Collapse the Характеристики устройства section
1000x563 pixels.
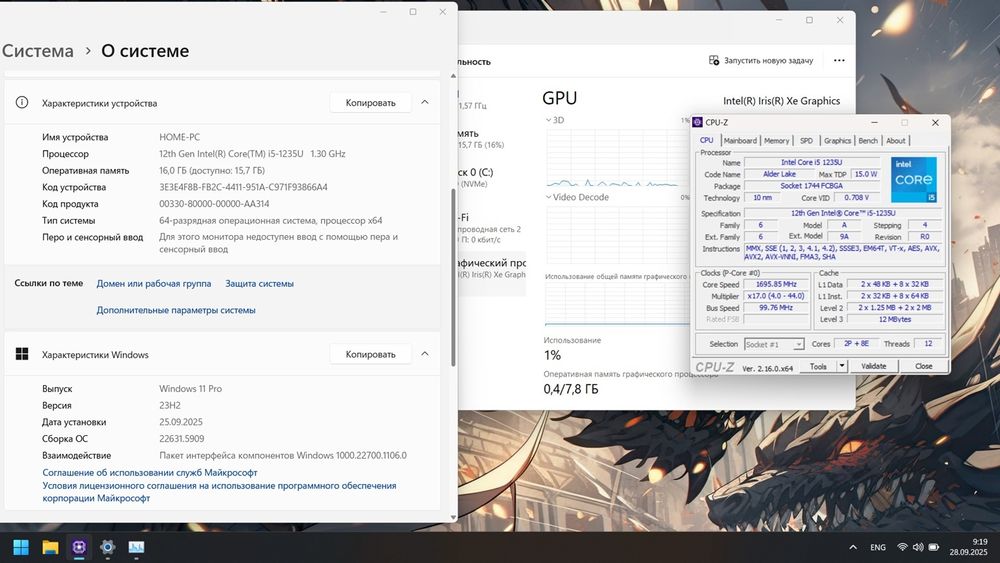tap(425, 102)
